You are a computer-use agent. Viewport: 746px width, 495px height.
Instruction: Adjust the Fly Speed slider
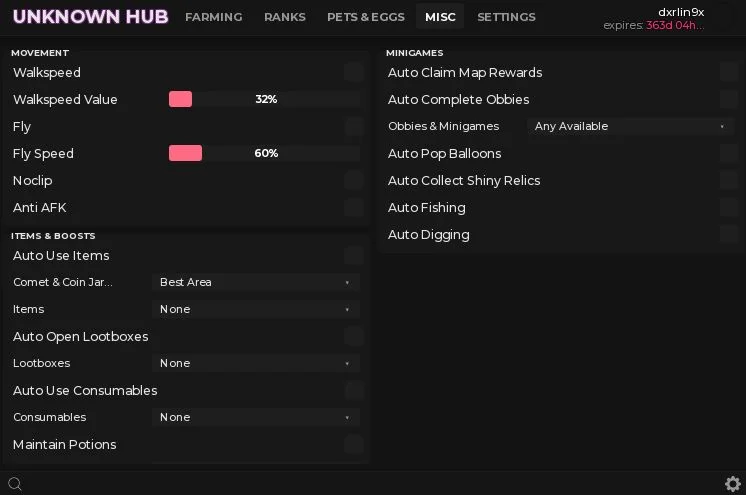[265, 153]
